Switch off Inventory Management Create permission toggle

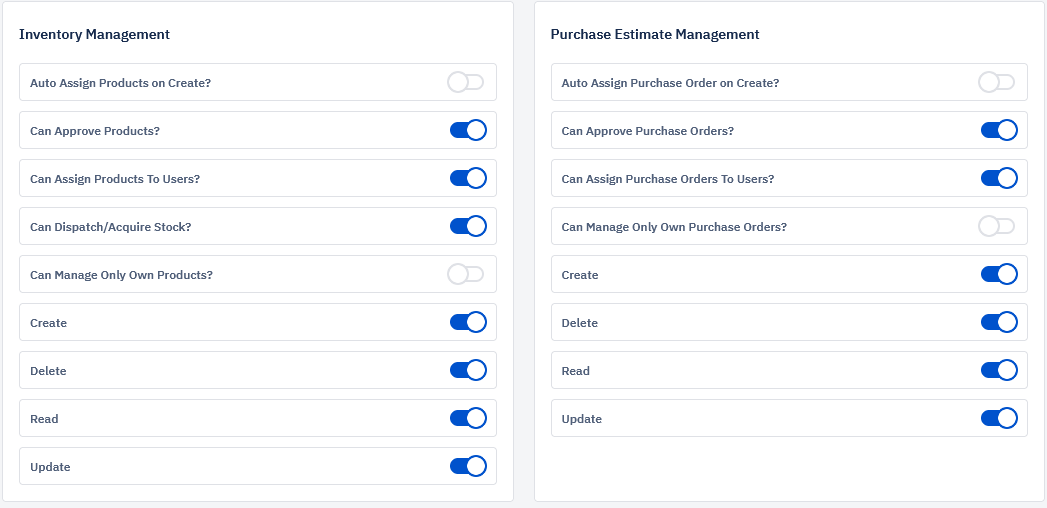468,322
